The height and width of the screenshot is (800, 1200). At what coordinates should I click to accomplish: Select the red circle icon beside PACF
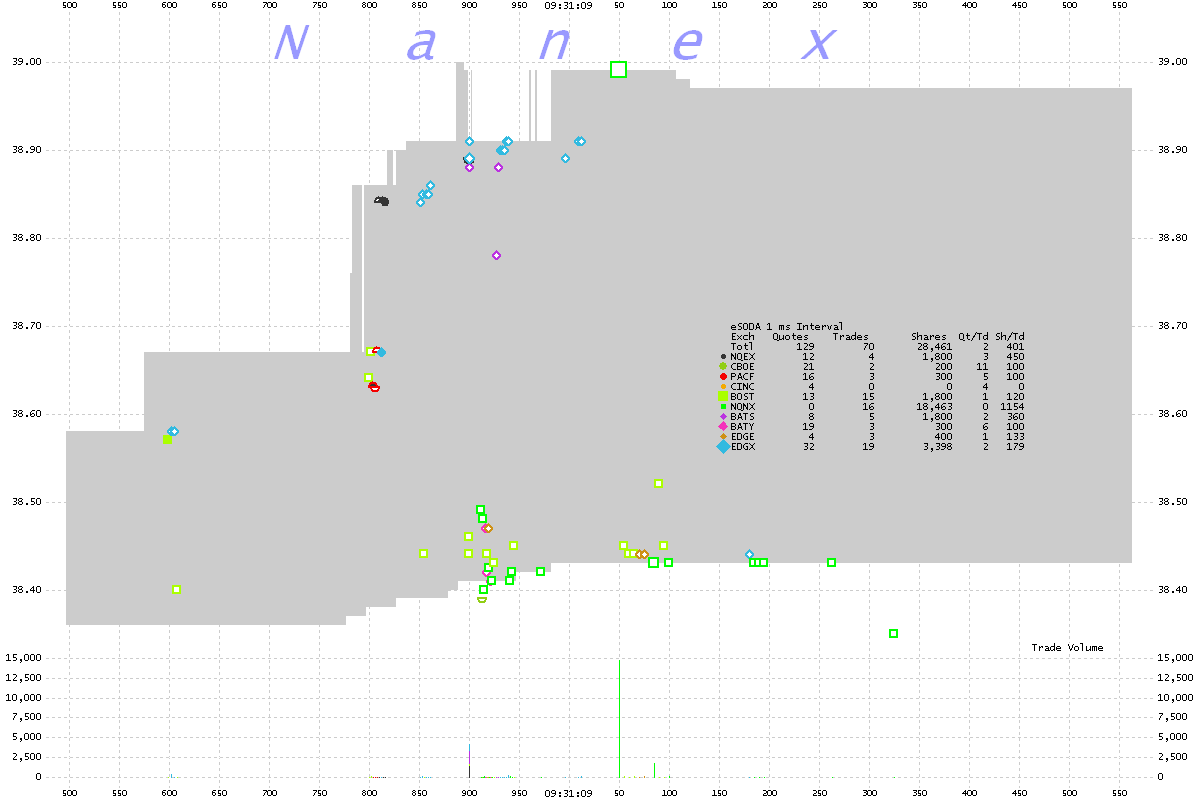click(x=723, y=376)
